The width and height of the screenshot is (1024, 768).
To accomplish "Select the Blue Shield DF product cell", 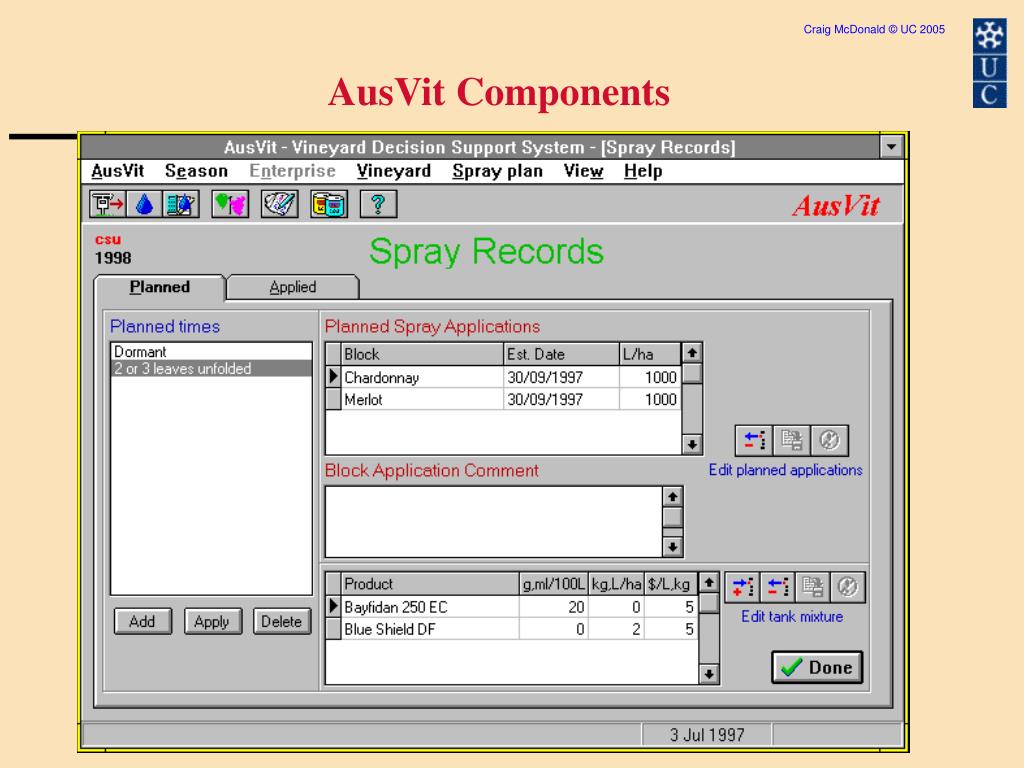I will [x=430, y=629].
